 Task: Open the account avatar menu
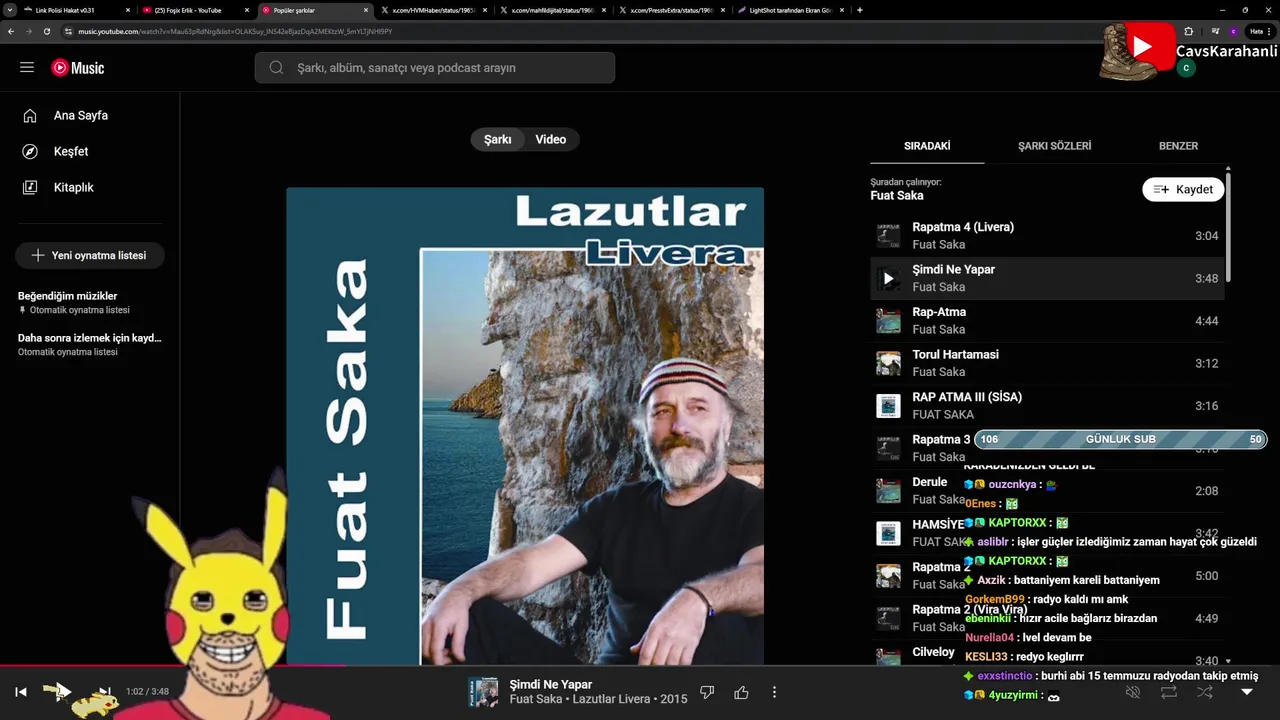coord(1186,68)
